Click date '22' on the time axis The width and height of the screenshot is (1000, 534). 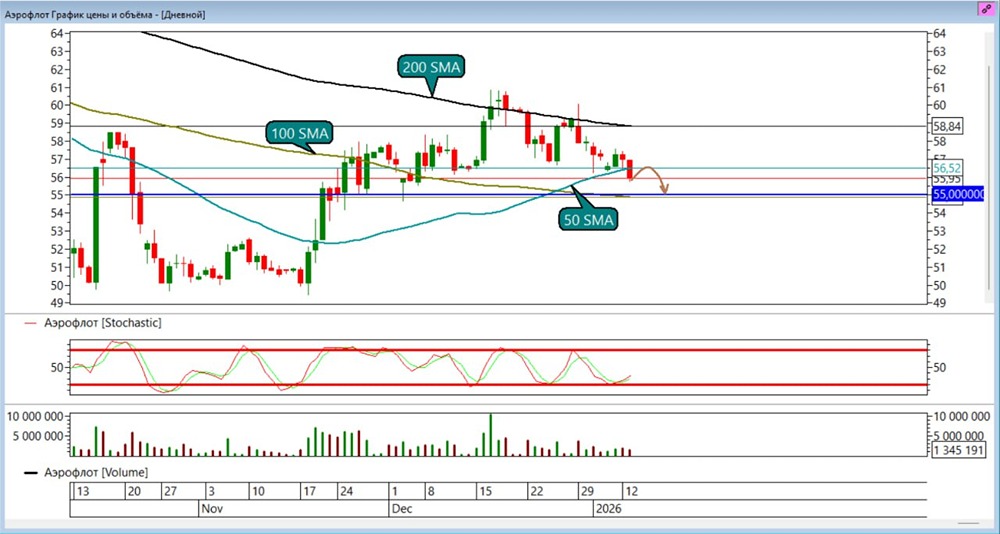tap(535, 492)
